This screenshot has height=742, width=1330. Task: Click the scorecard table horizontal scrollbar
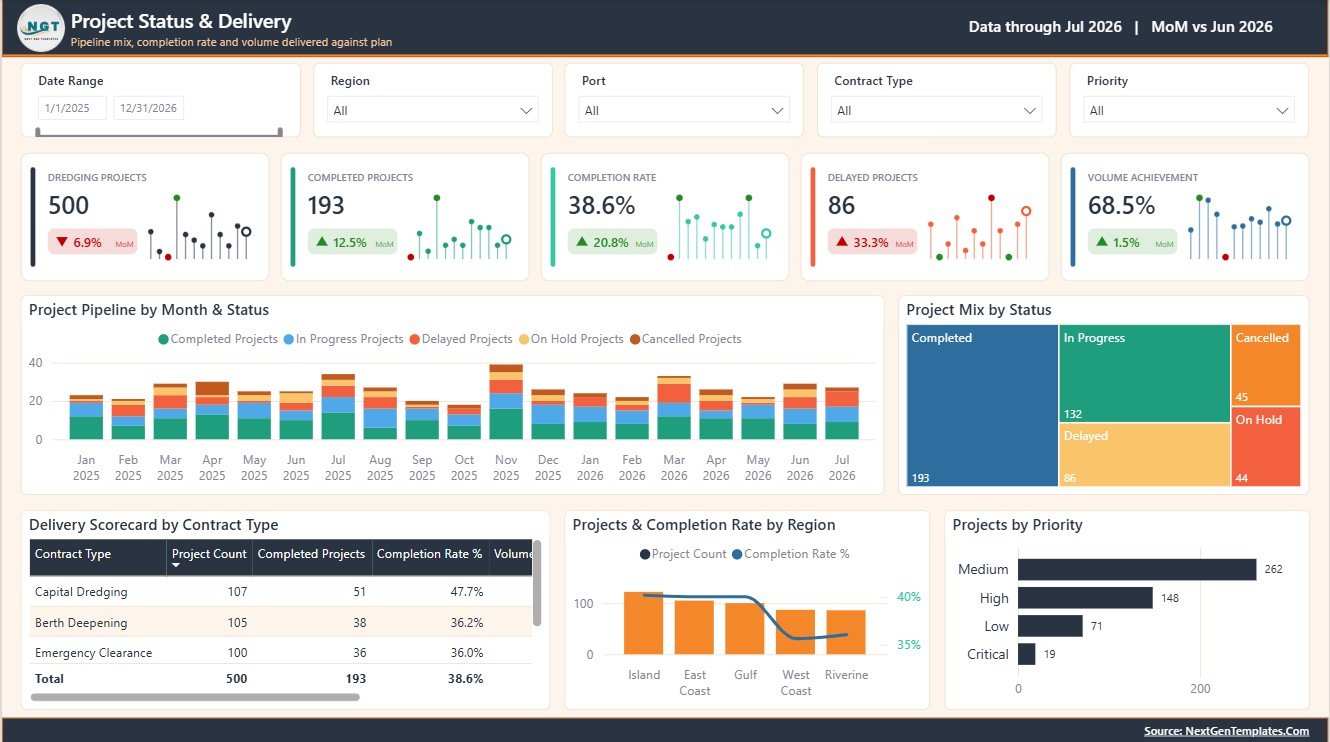[x=195, y=697]
